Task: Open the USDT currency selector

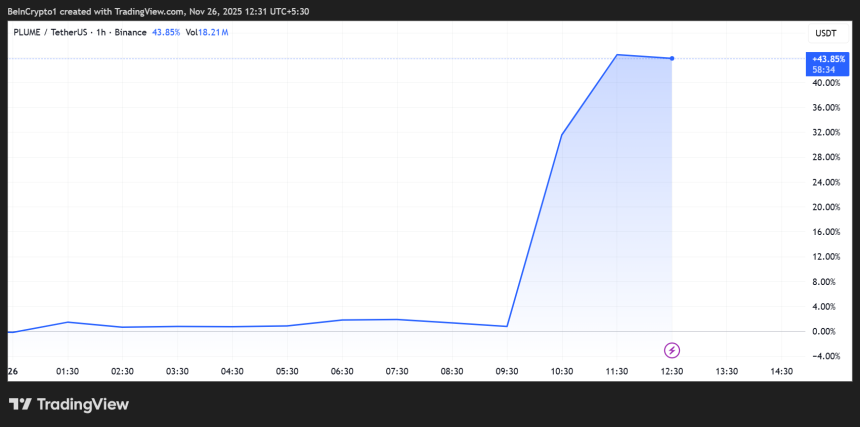Action: point(826,33)
